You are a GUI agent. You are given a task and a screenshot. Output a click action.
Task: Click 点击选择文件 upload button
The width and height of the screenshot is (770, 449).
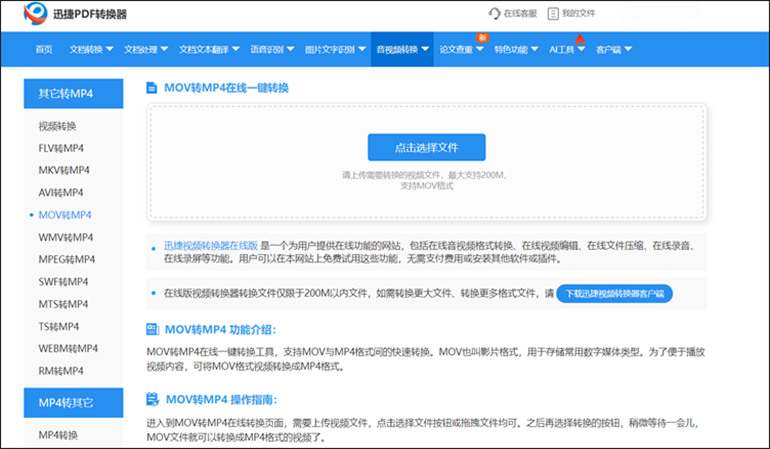(x=426, y=147)
